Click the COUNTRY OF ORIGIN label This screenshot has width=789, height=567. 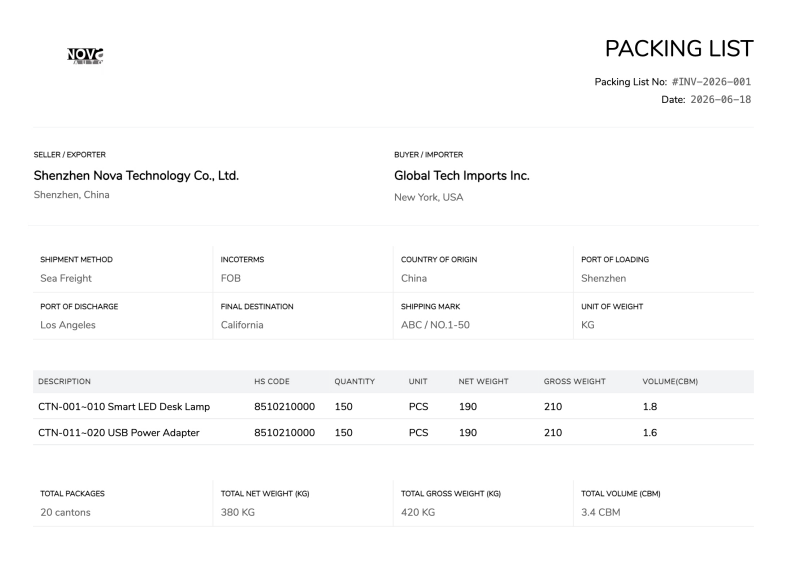pos(439,260)
